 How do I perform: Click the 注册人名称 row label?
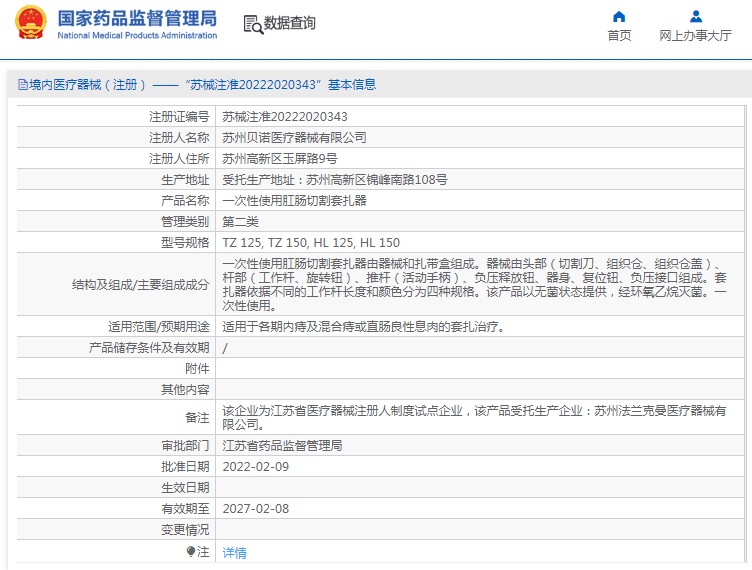[x=179, y=138]
